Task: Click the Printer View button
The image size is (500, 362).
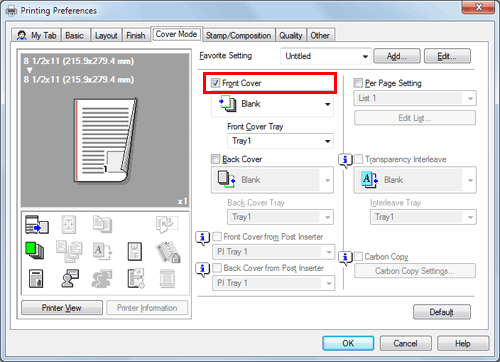Action: pos(62,308)
